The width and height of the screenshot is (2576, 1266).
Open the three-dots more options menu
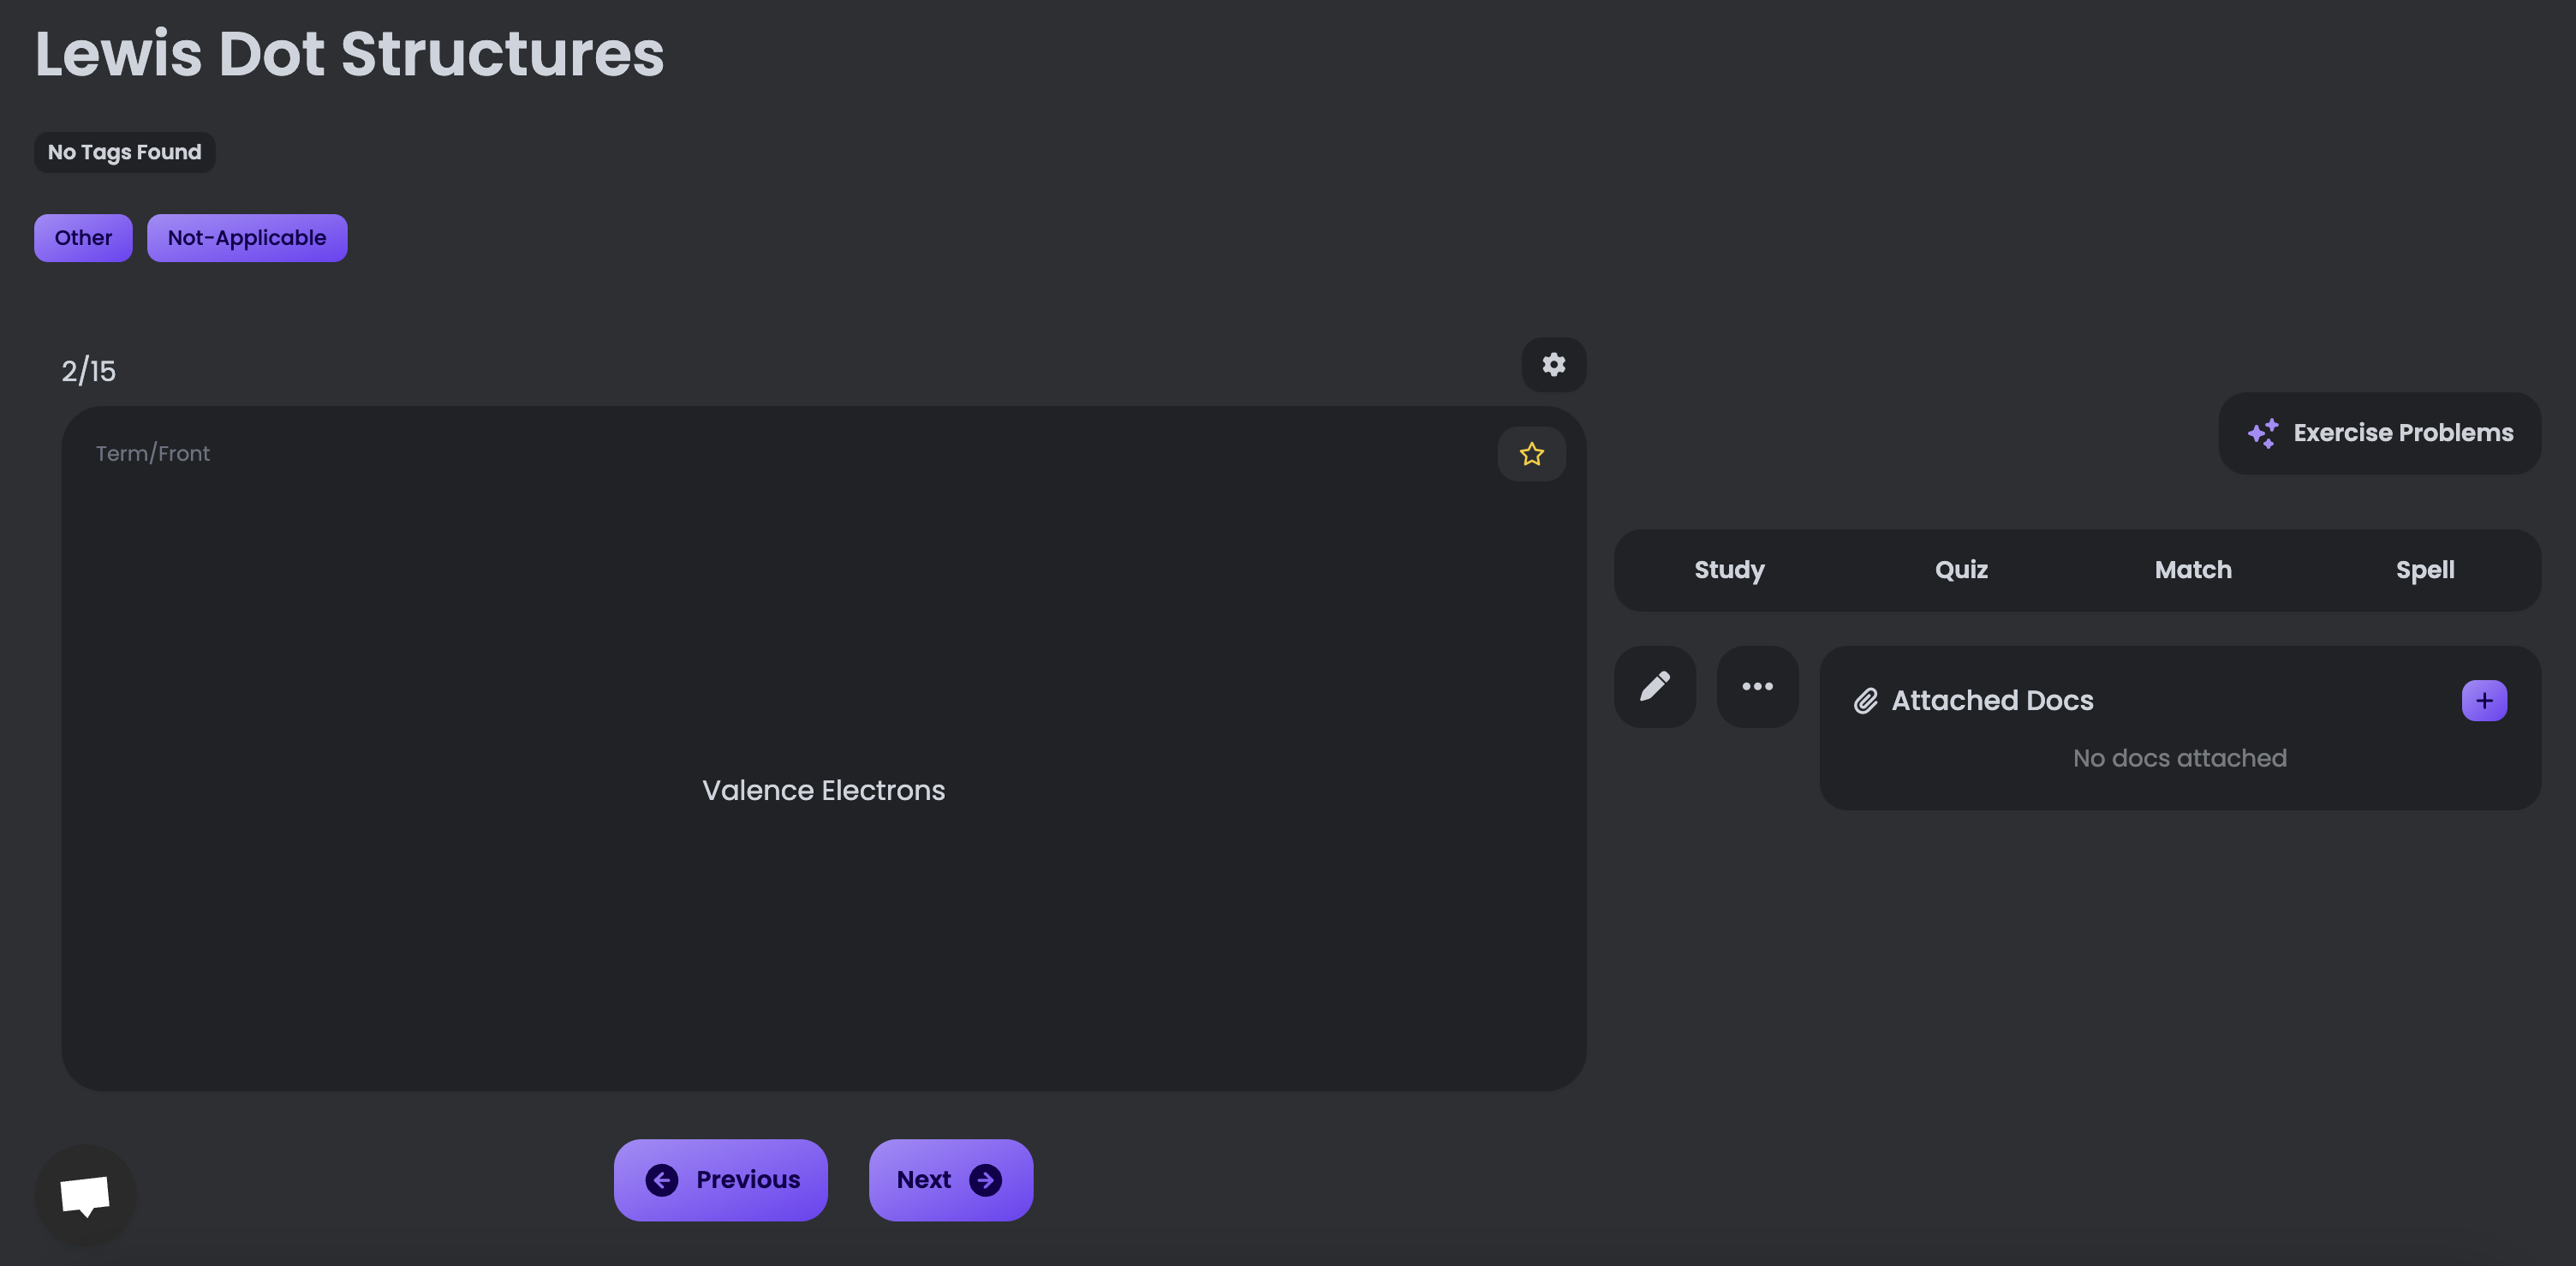coord(1757,686)
